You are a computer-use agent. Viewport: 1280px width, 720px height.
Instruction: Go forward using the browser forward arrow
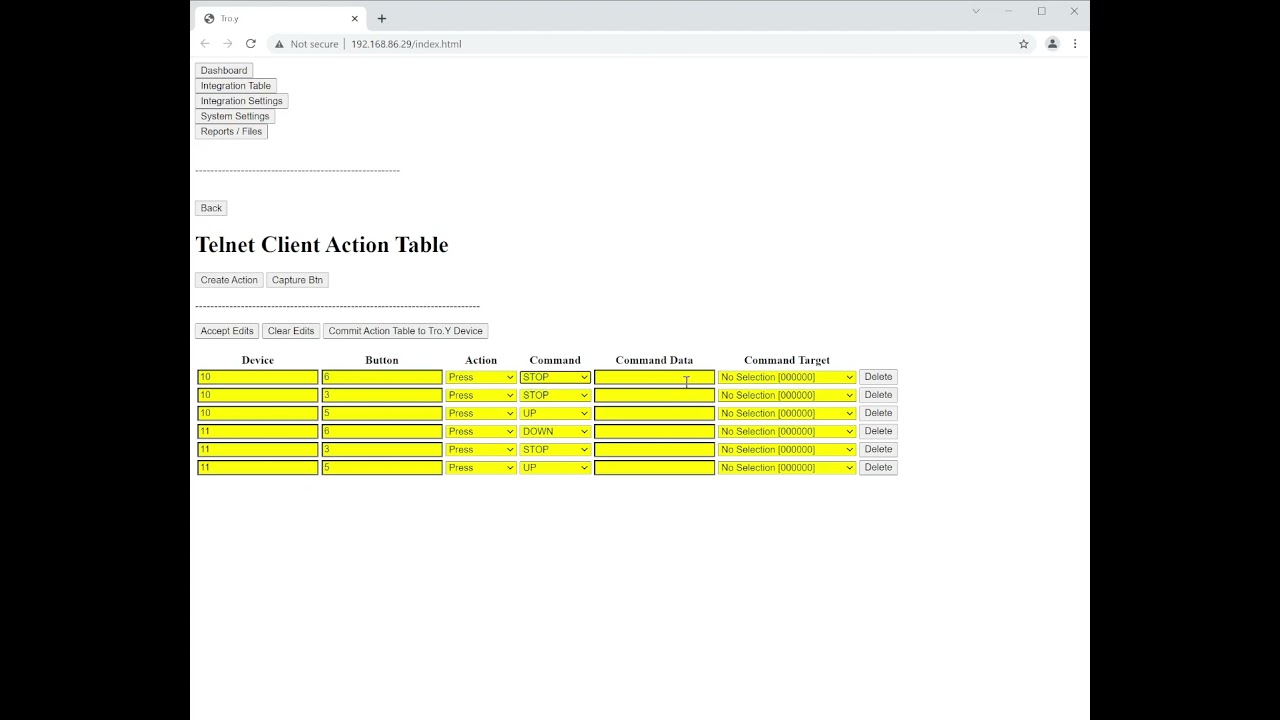pyautogui.click(x=228, y=44)
